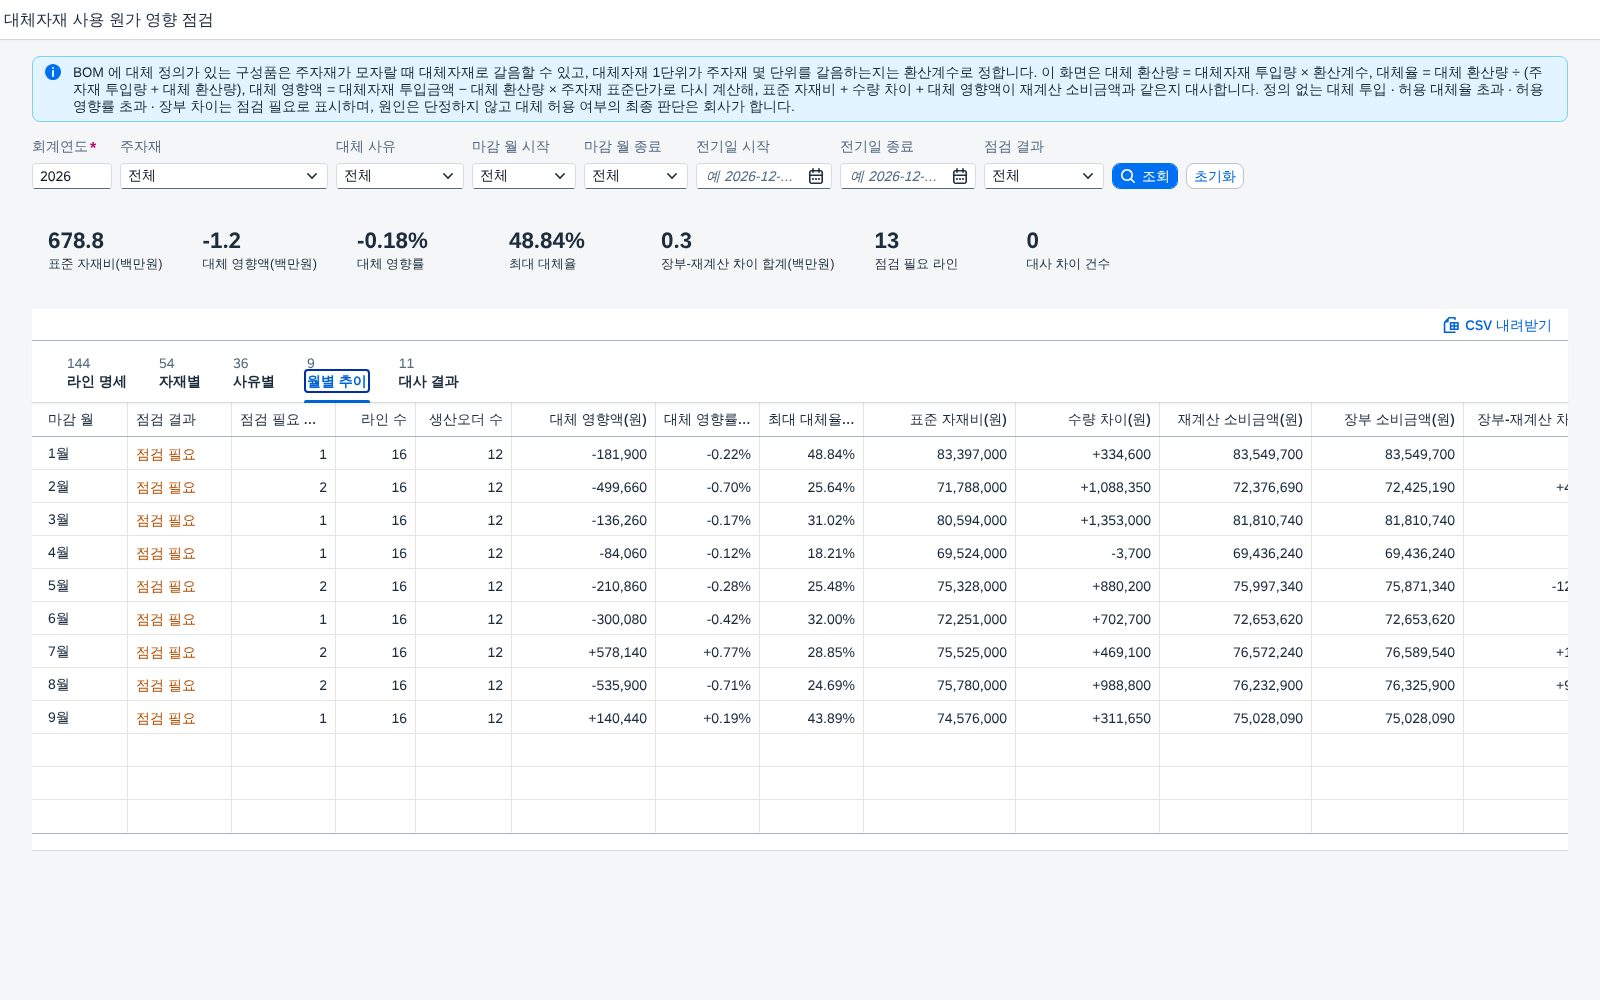
Task: Click the -3,700 cell in 4월 row
Action: point(1088,553)
